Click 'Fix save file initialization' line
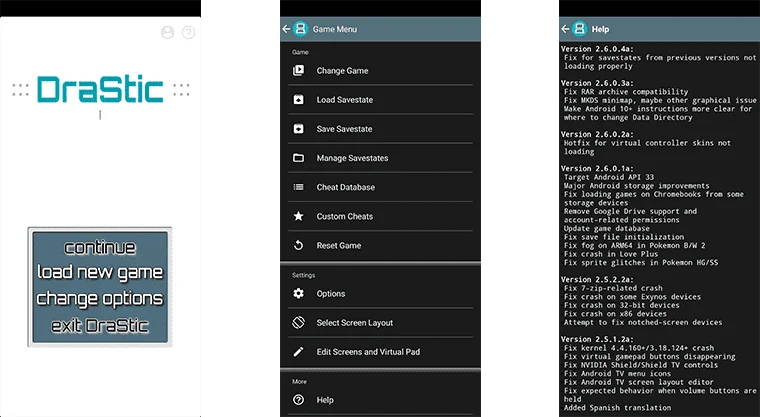This screenshot has height=417, width=760. [624, 237]
